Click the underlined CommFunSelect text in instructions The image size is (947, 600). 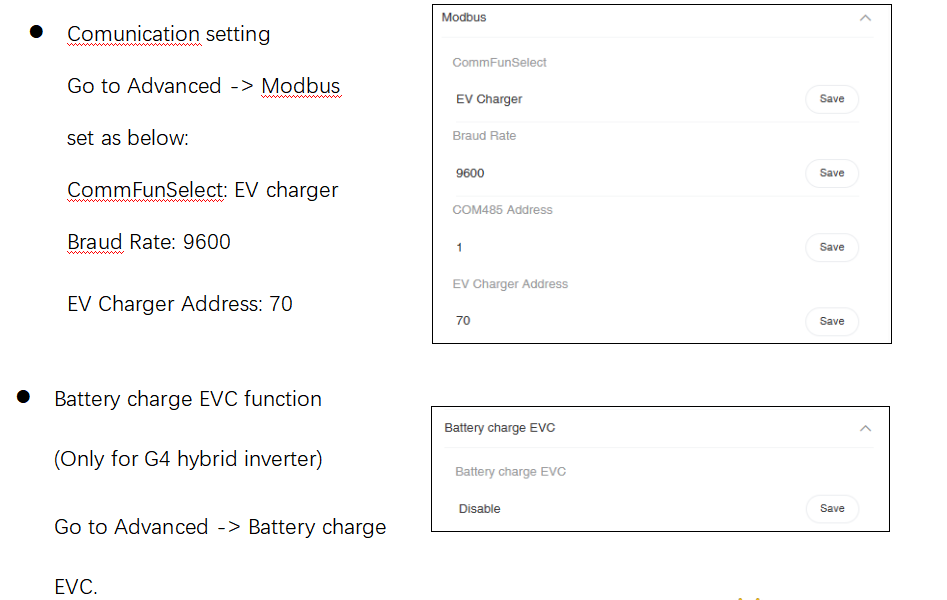click(x=145, y=190)
